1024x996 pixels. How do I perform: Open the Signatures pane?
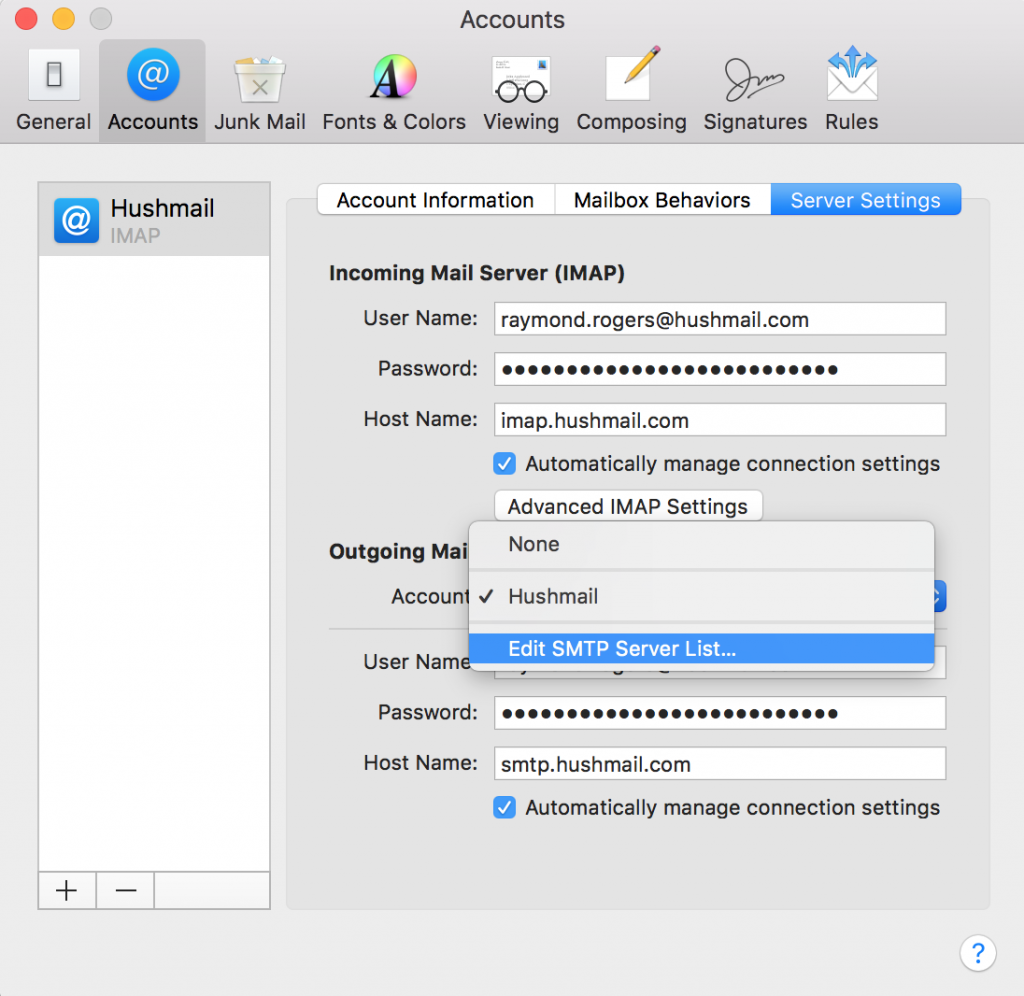coord(755,88)
